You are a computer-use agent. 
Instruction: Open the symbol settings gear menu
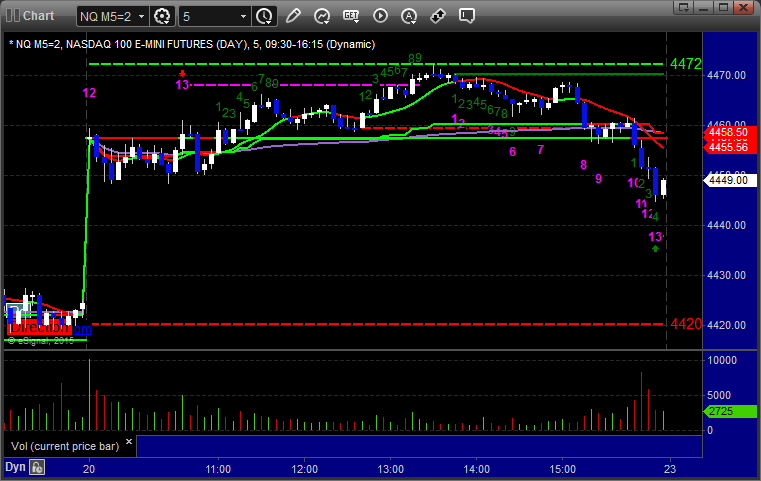[x=162, y=17]
